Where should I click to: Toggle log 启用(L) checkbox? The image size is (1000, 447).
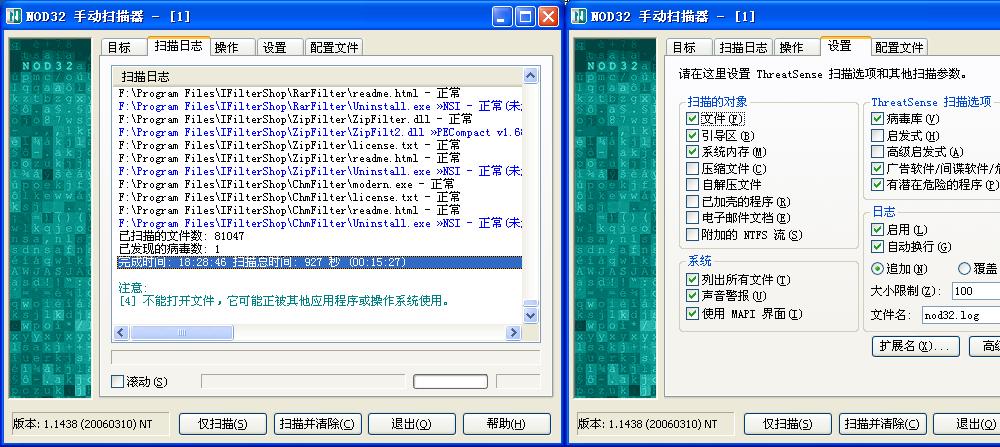tap(877, 230)
